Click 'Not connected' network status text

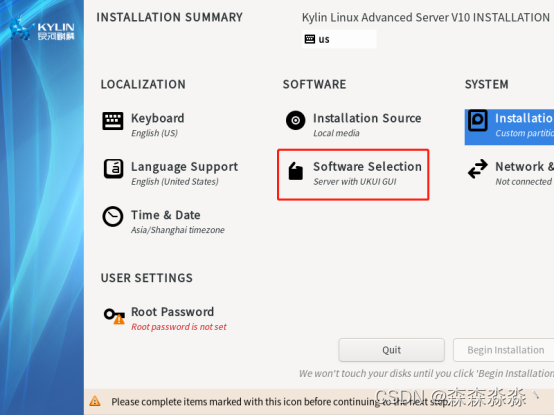[x=524, y=182]
